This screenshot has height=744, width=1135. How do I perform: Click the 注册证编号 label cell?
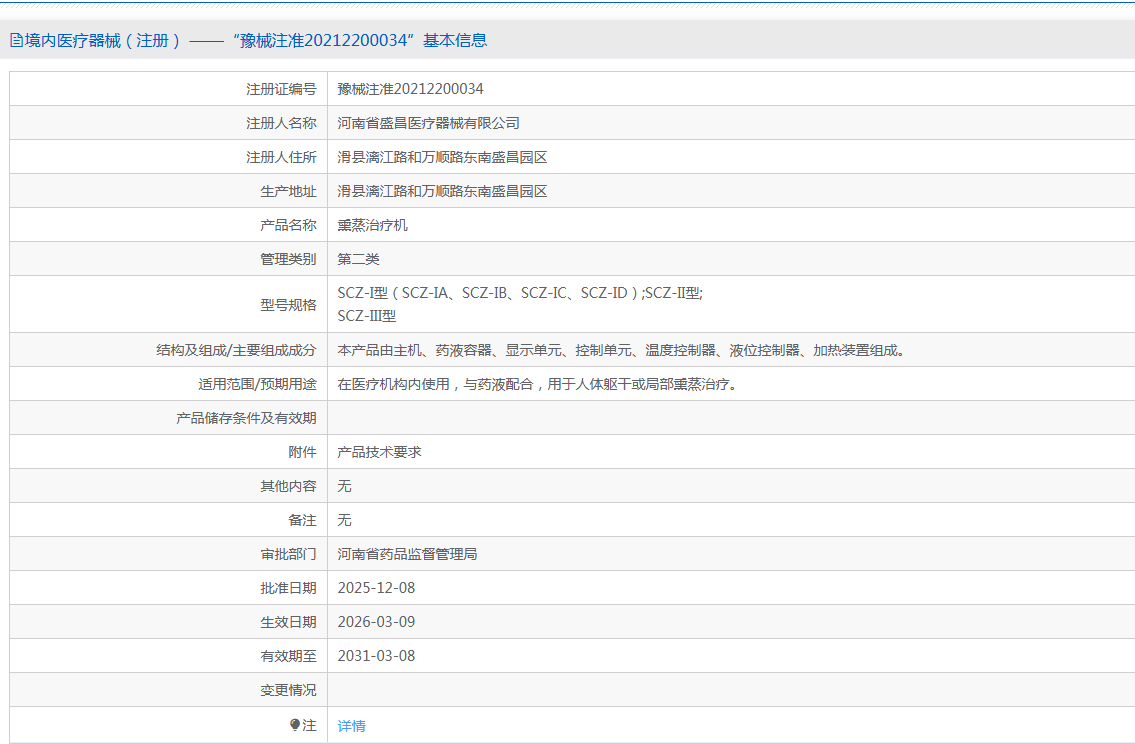281,89
